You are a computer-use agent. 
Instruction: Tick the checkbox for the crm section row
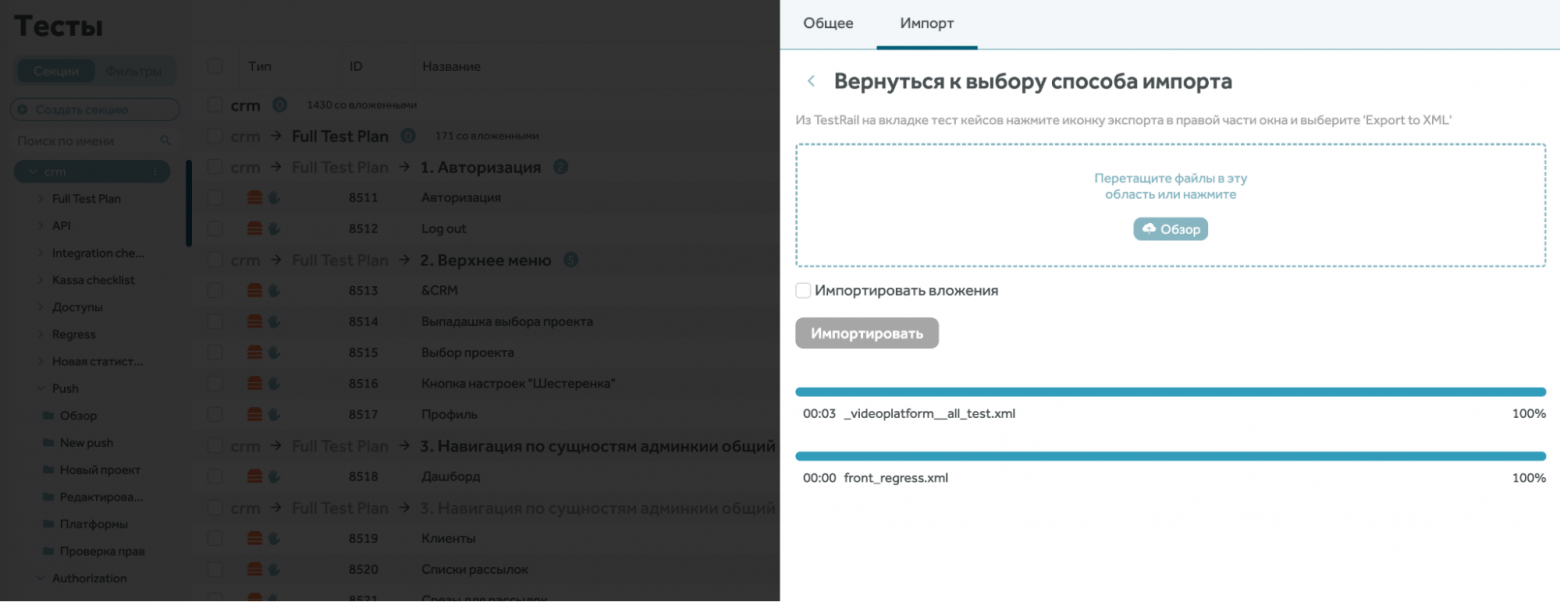[x=215, y=105]
